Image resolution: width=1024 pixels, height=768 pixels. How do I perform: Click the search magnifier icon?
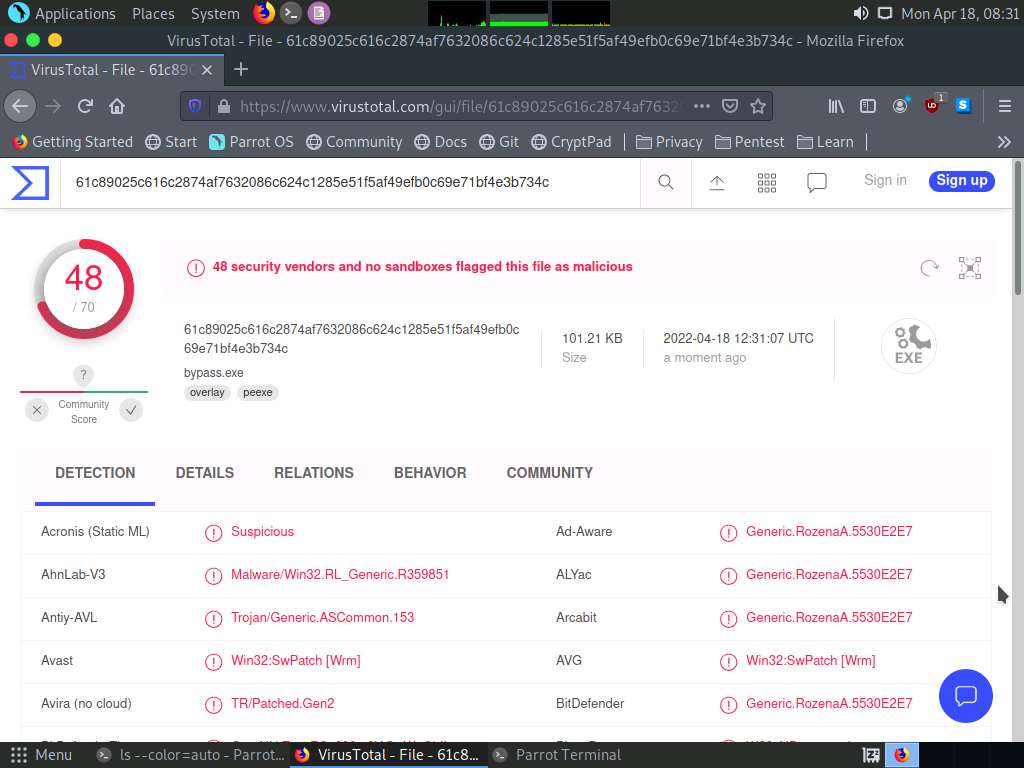pyautogui.click(x=666, y=182)
